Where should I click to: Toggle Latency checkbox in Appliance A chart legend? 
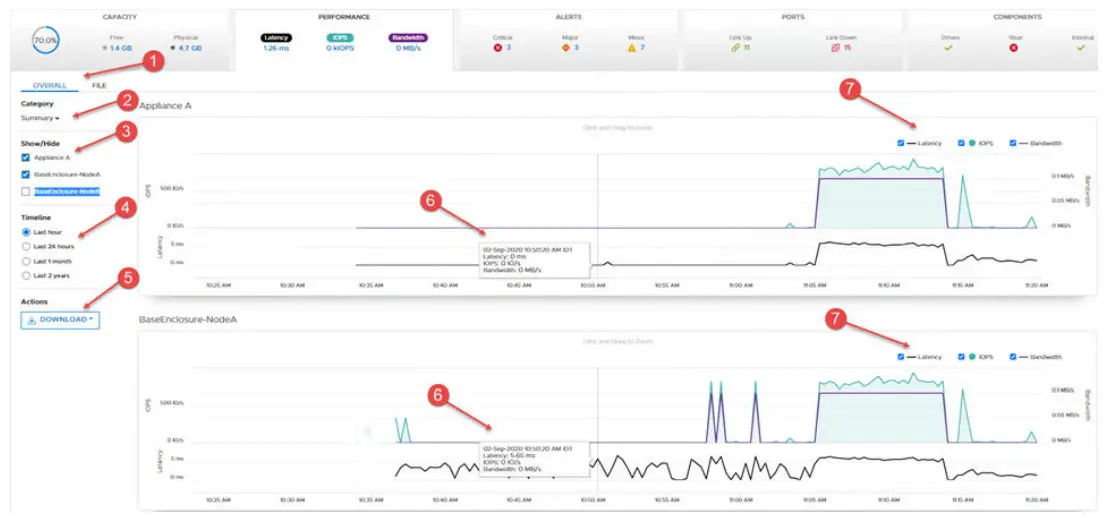pos(901,143)
